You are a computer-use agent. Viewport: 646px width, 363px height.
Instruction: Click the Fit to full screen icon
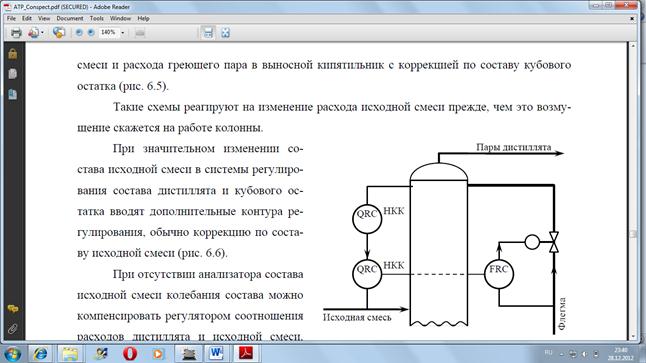pyautogui.click(x=225, y=33)
